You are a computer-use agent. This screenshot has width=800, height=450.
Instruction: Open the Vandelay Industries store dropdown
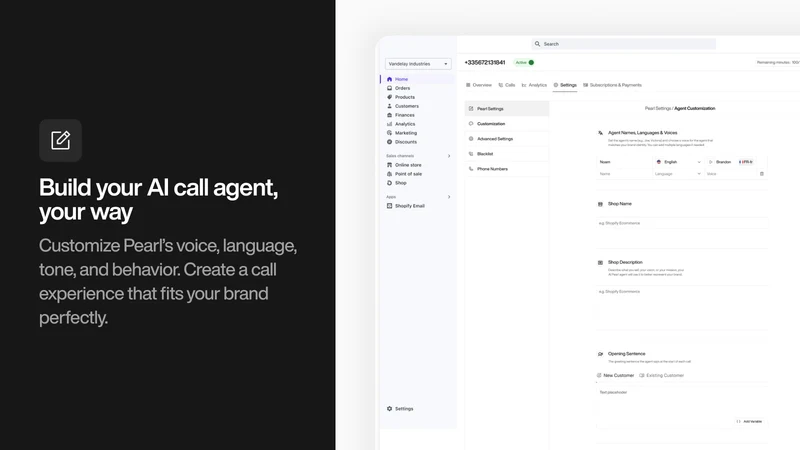click(x=418, y=64)
